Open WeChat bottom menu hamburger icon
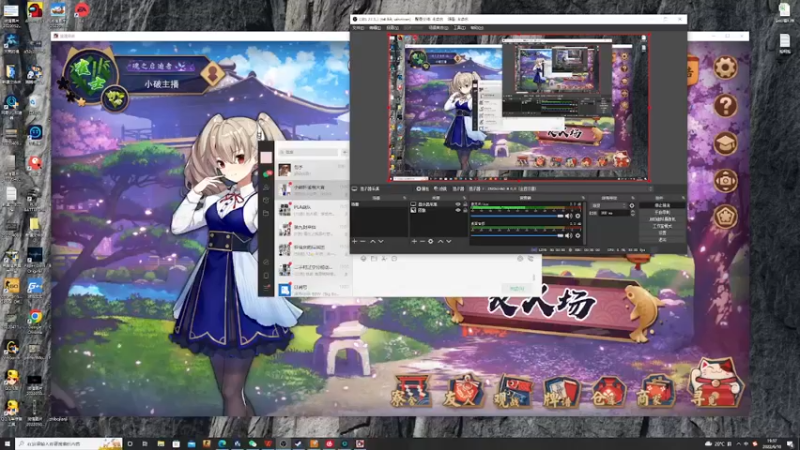 point(266,288)
